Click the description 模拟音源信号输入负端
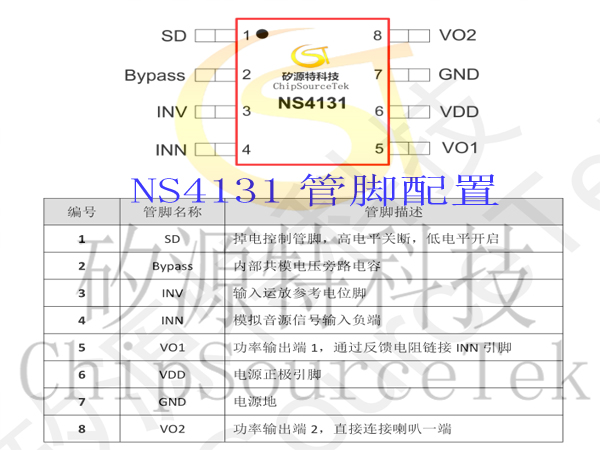 click(307, 320)
